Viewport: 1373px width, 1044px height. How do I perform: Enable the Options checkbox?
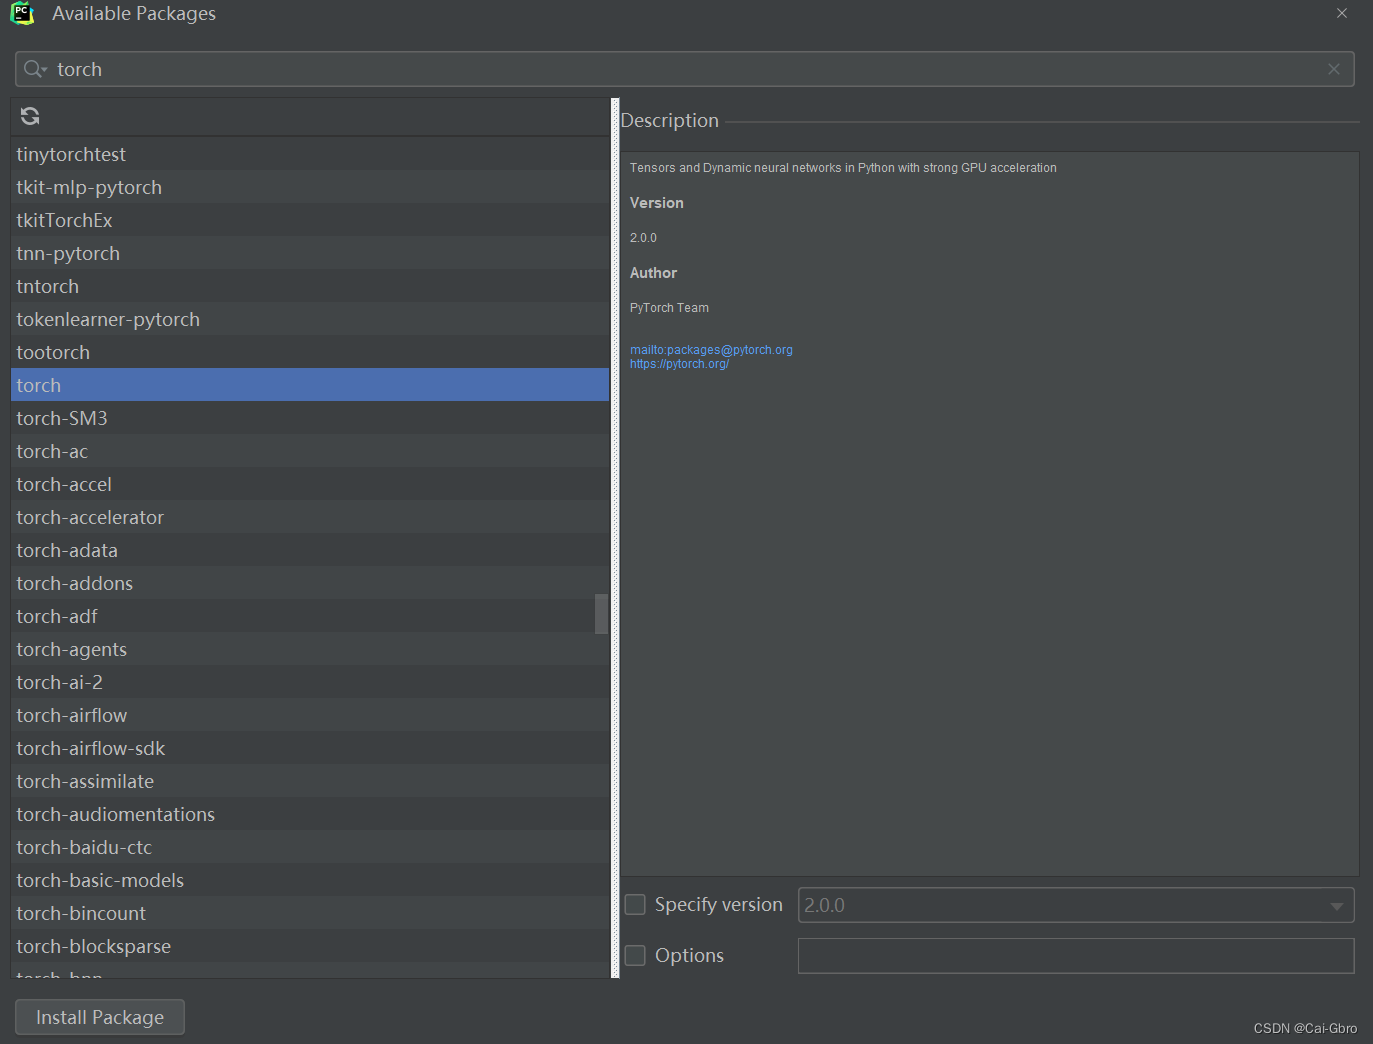pyautogui.click(x=635, y=955)
